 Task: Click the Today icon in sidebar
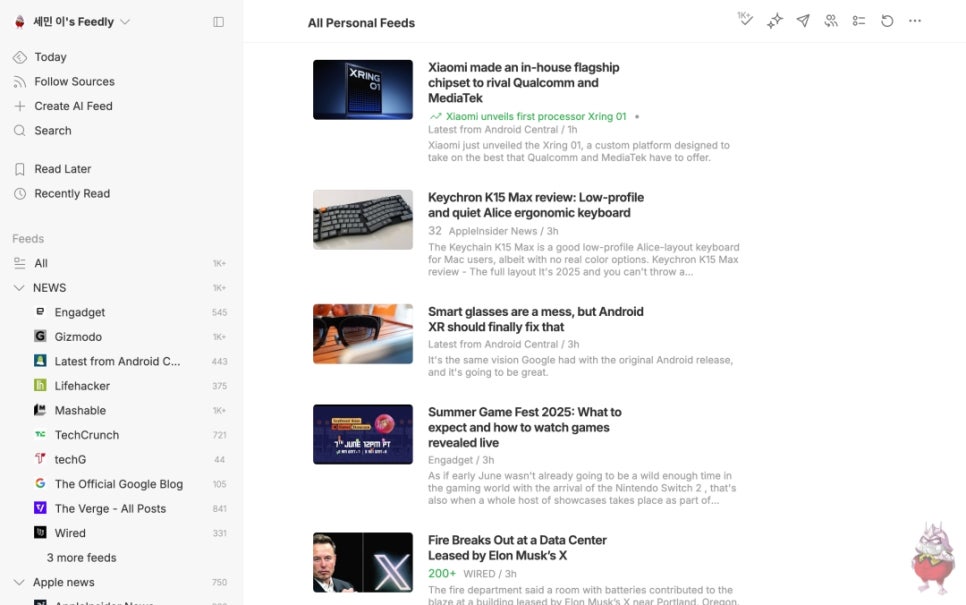click(x=20, y=57)
